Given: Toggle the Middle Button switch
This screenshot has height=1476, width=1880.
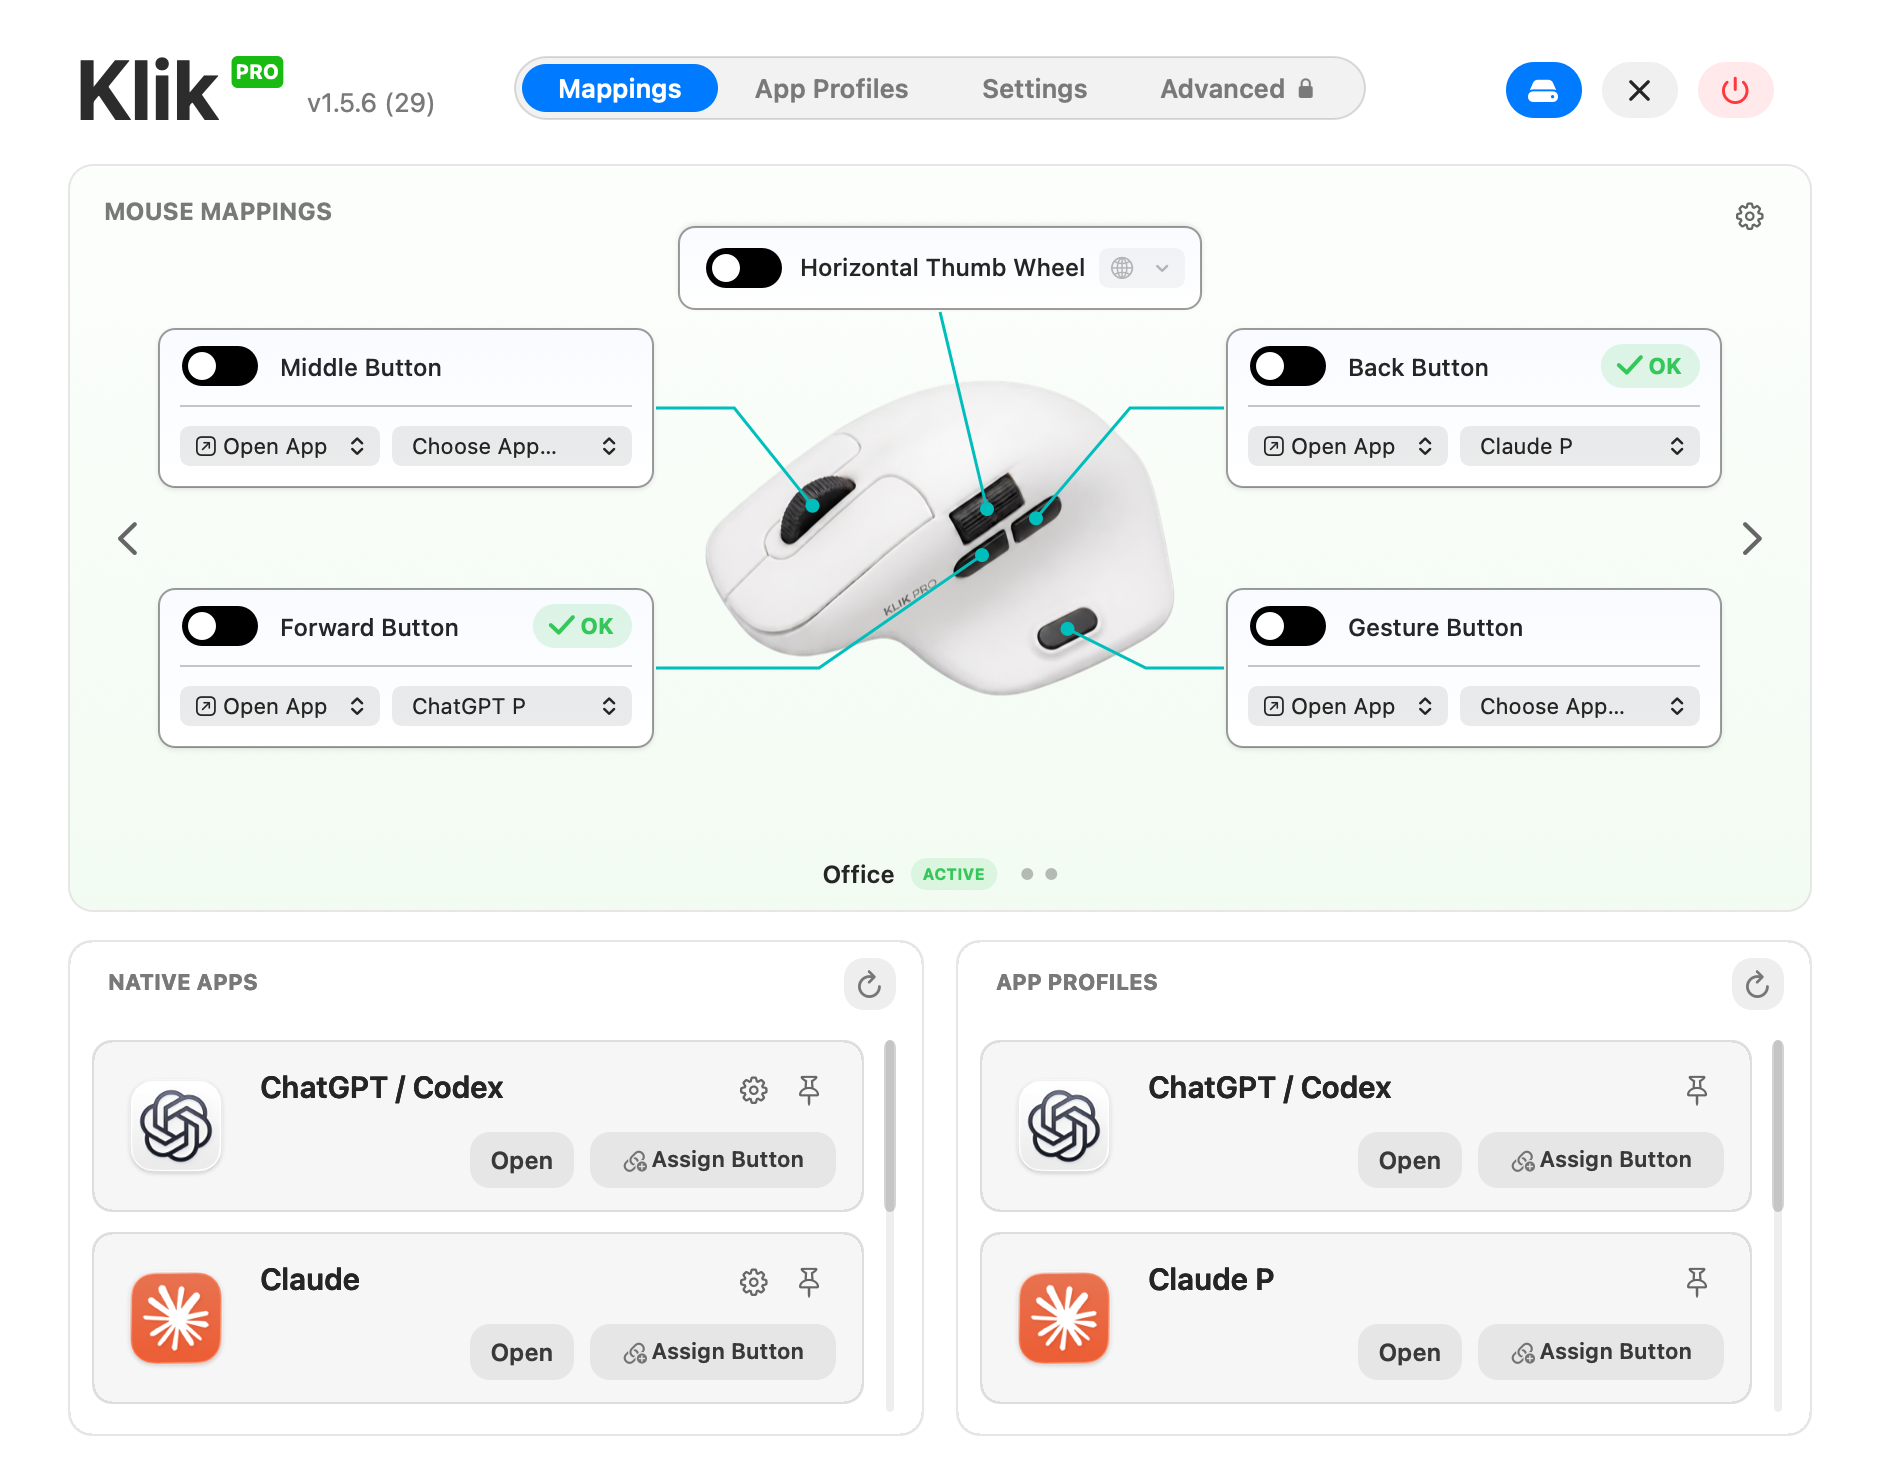Looking at the screenshot, I should (x=220, y=367).
